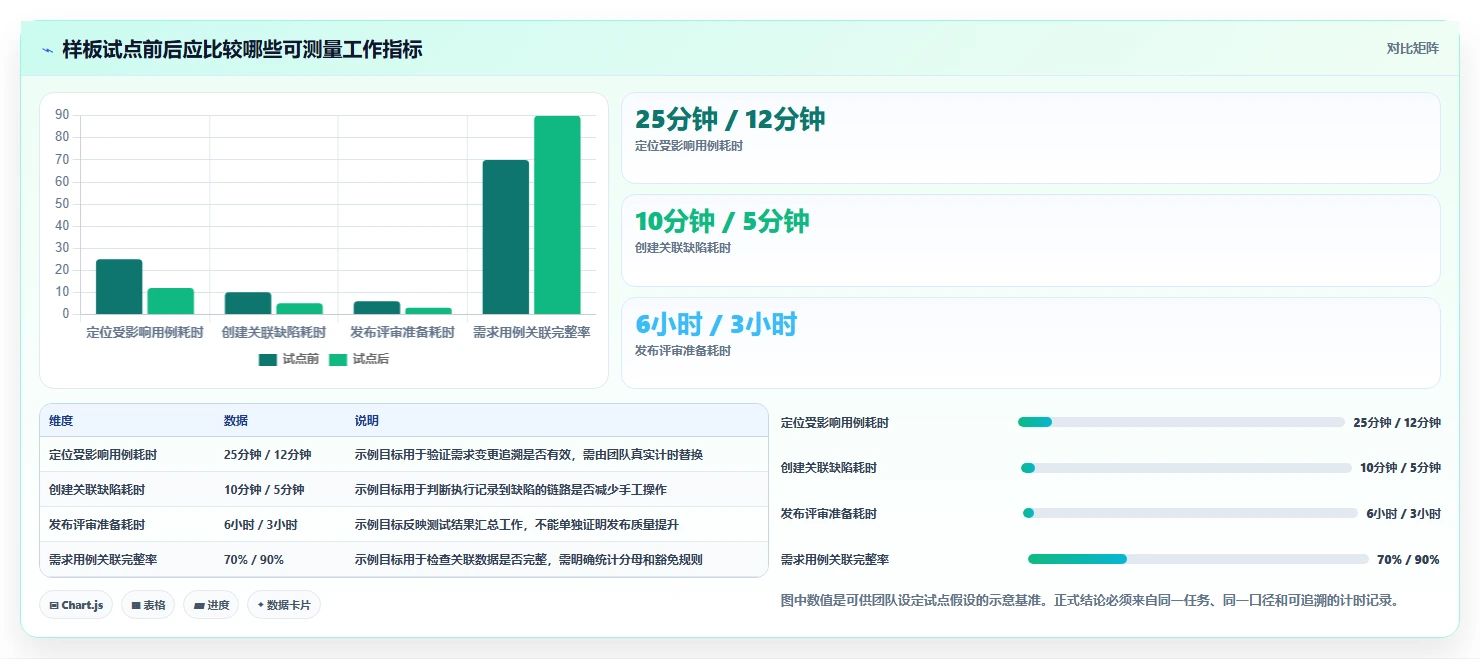This screenshot has width=1480, height=659.
Task: Click the chart x-axis label 定位受影响用例耗时
Action: 145,332
